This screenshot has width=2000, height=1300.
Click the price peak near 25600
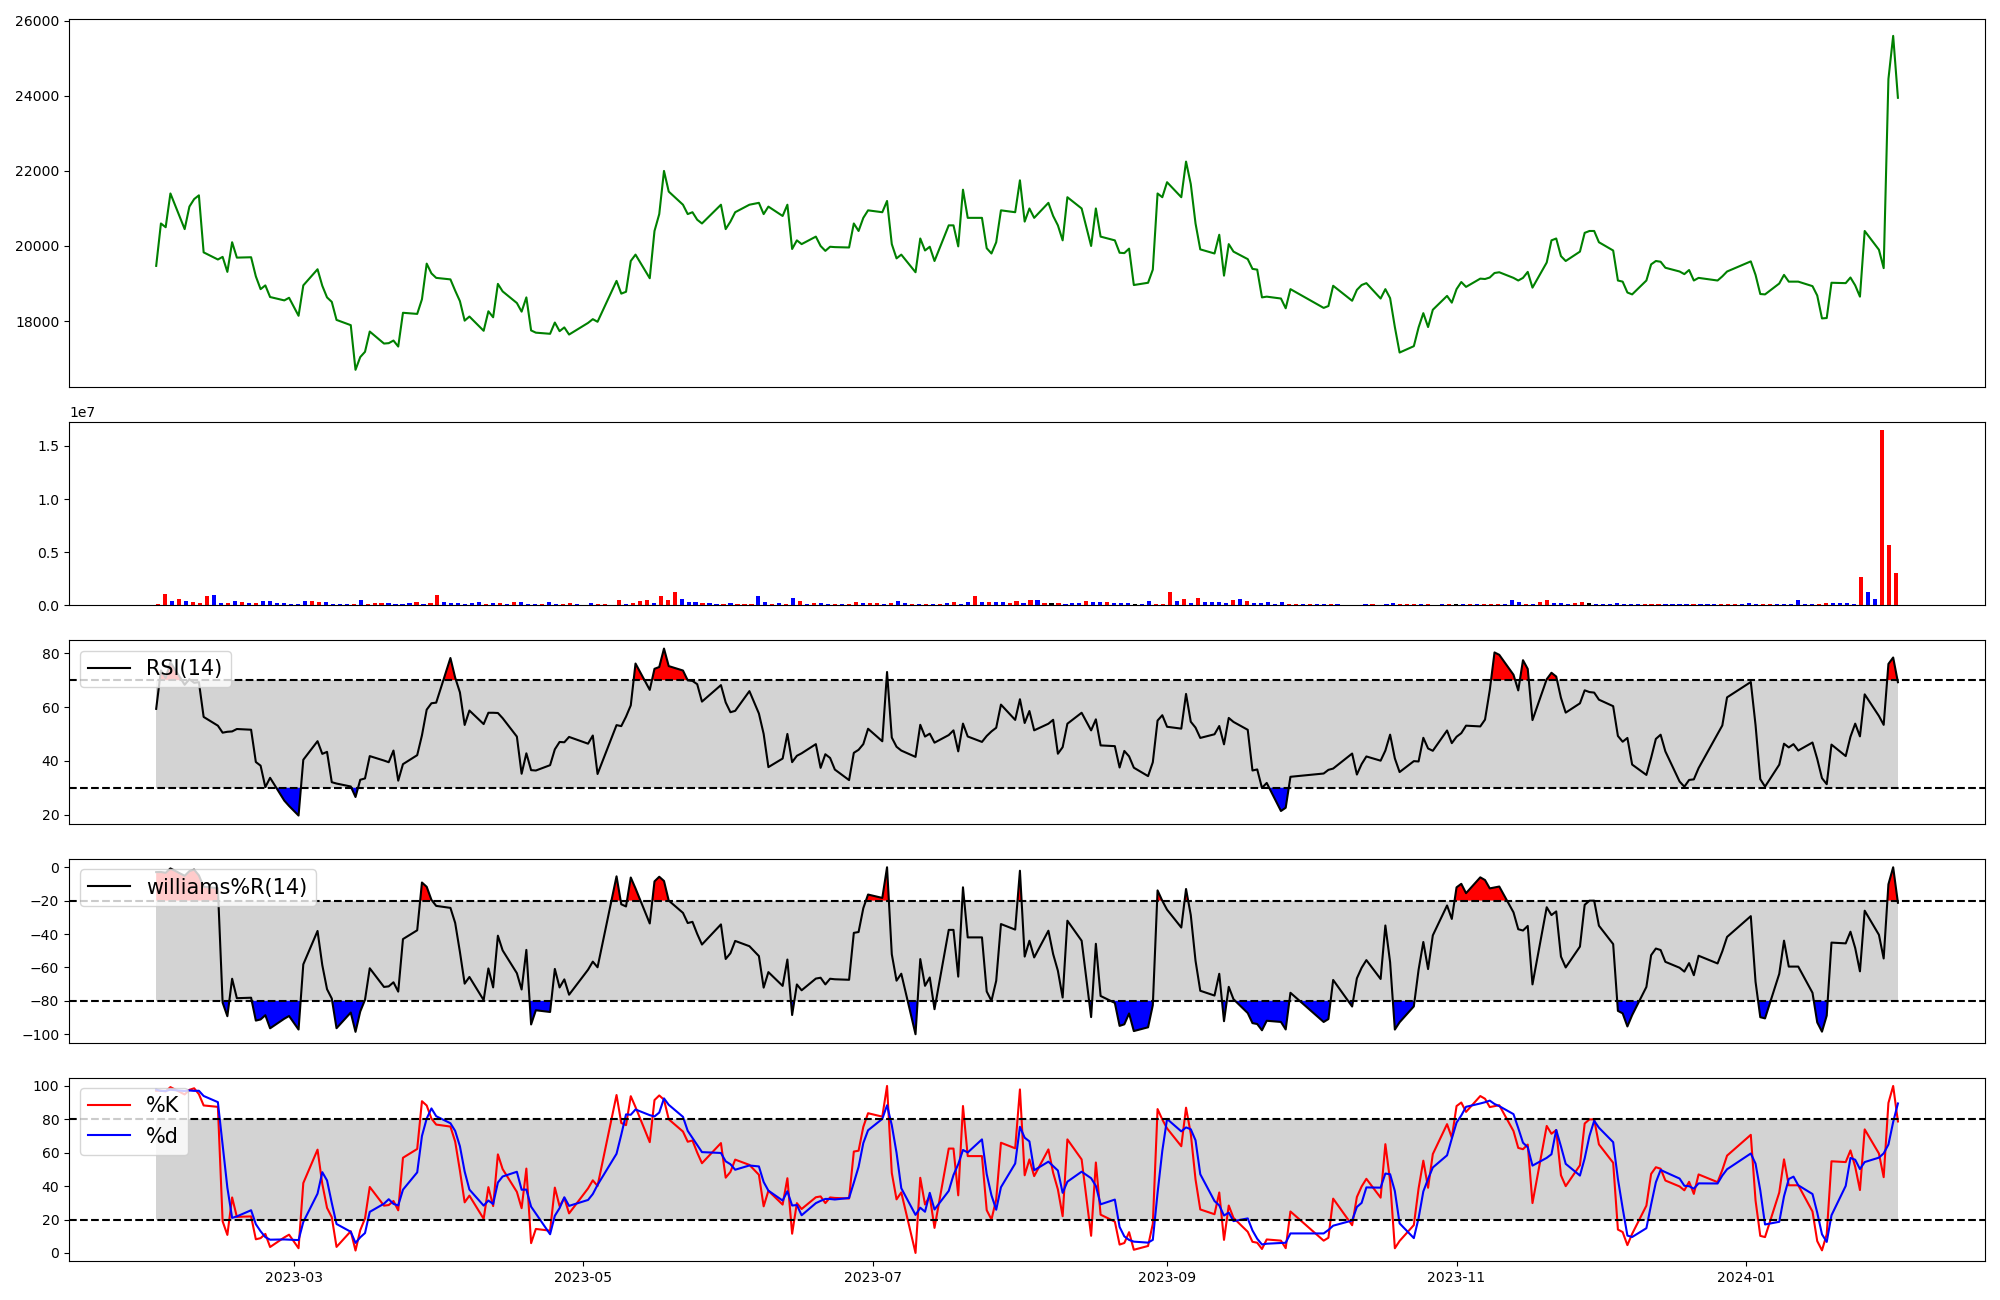click(x=1893, y=37)
